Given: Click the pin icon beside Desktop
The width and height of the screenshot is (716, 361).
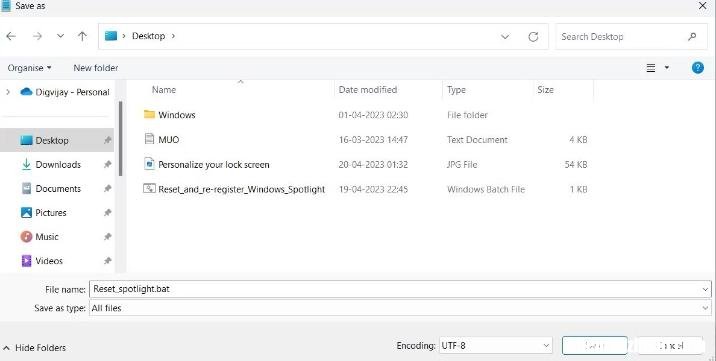Looking at the screenshot, I should (107, 141).
